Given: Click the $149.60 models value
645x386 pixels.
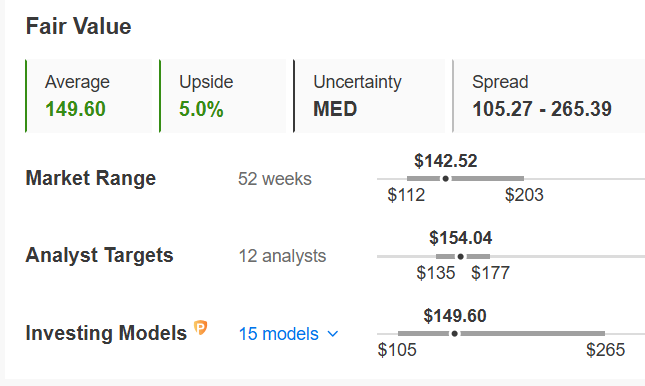Looking at the screenshot, I should pos(455,316).
